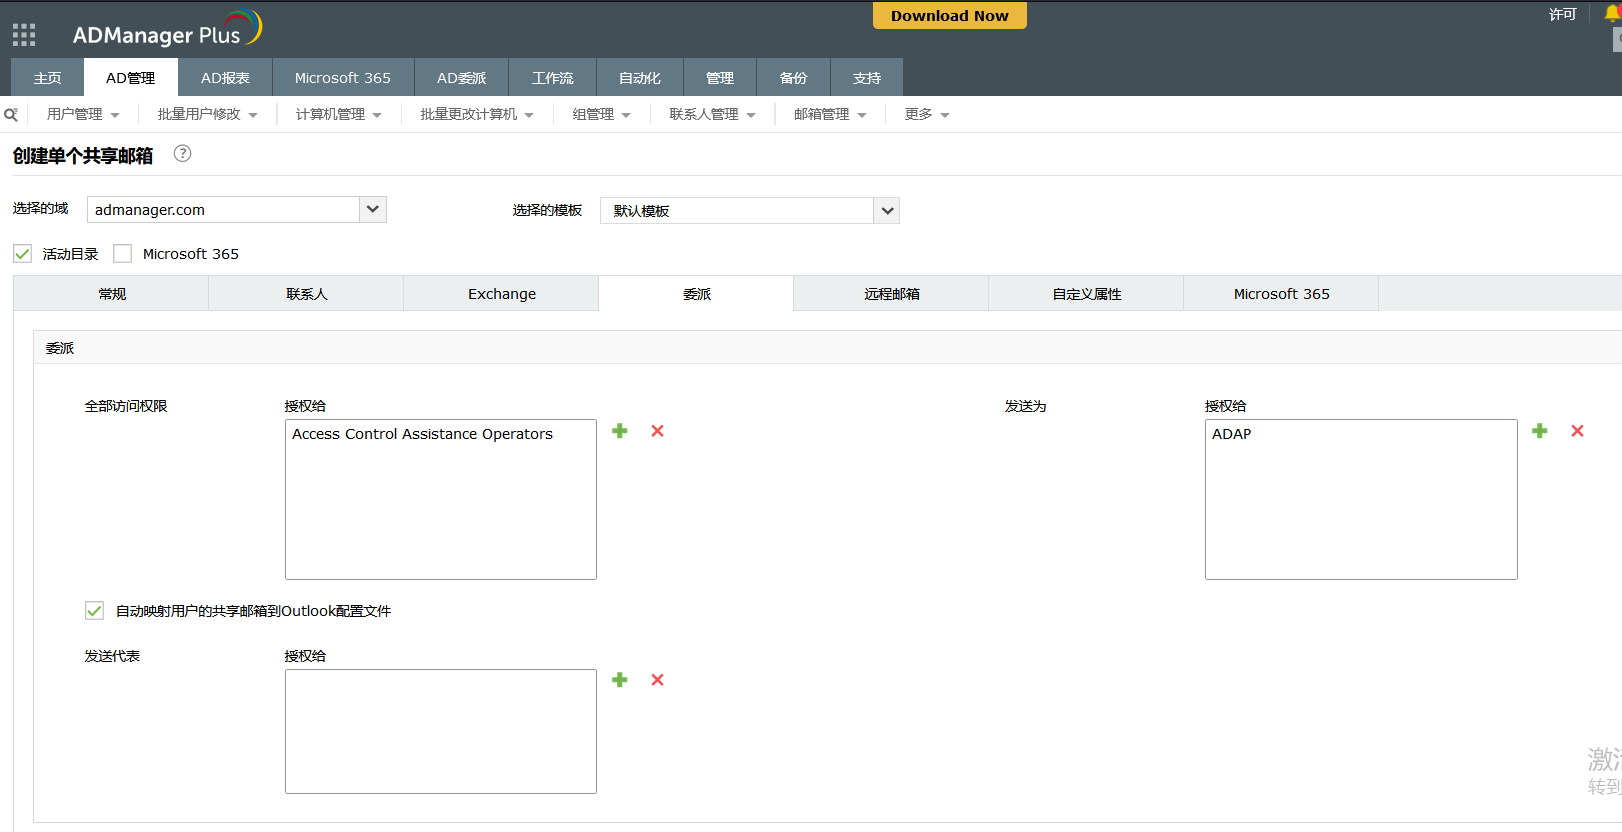Viewport: 1622px width, 832px height.
Task: Add a user to 发送代表 list
Action: tap(620, 680)
